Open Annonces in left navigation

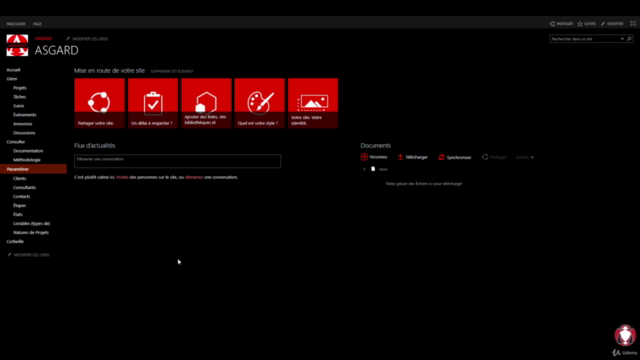(22, 124)
